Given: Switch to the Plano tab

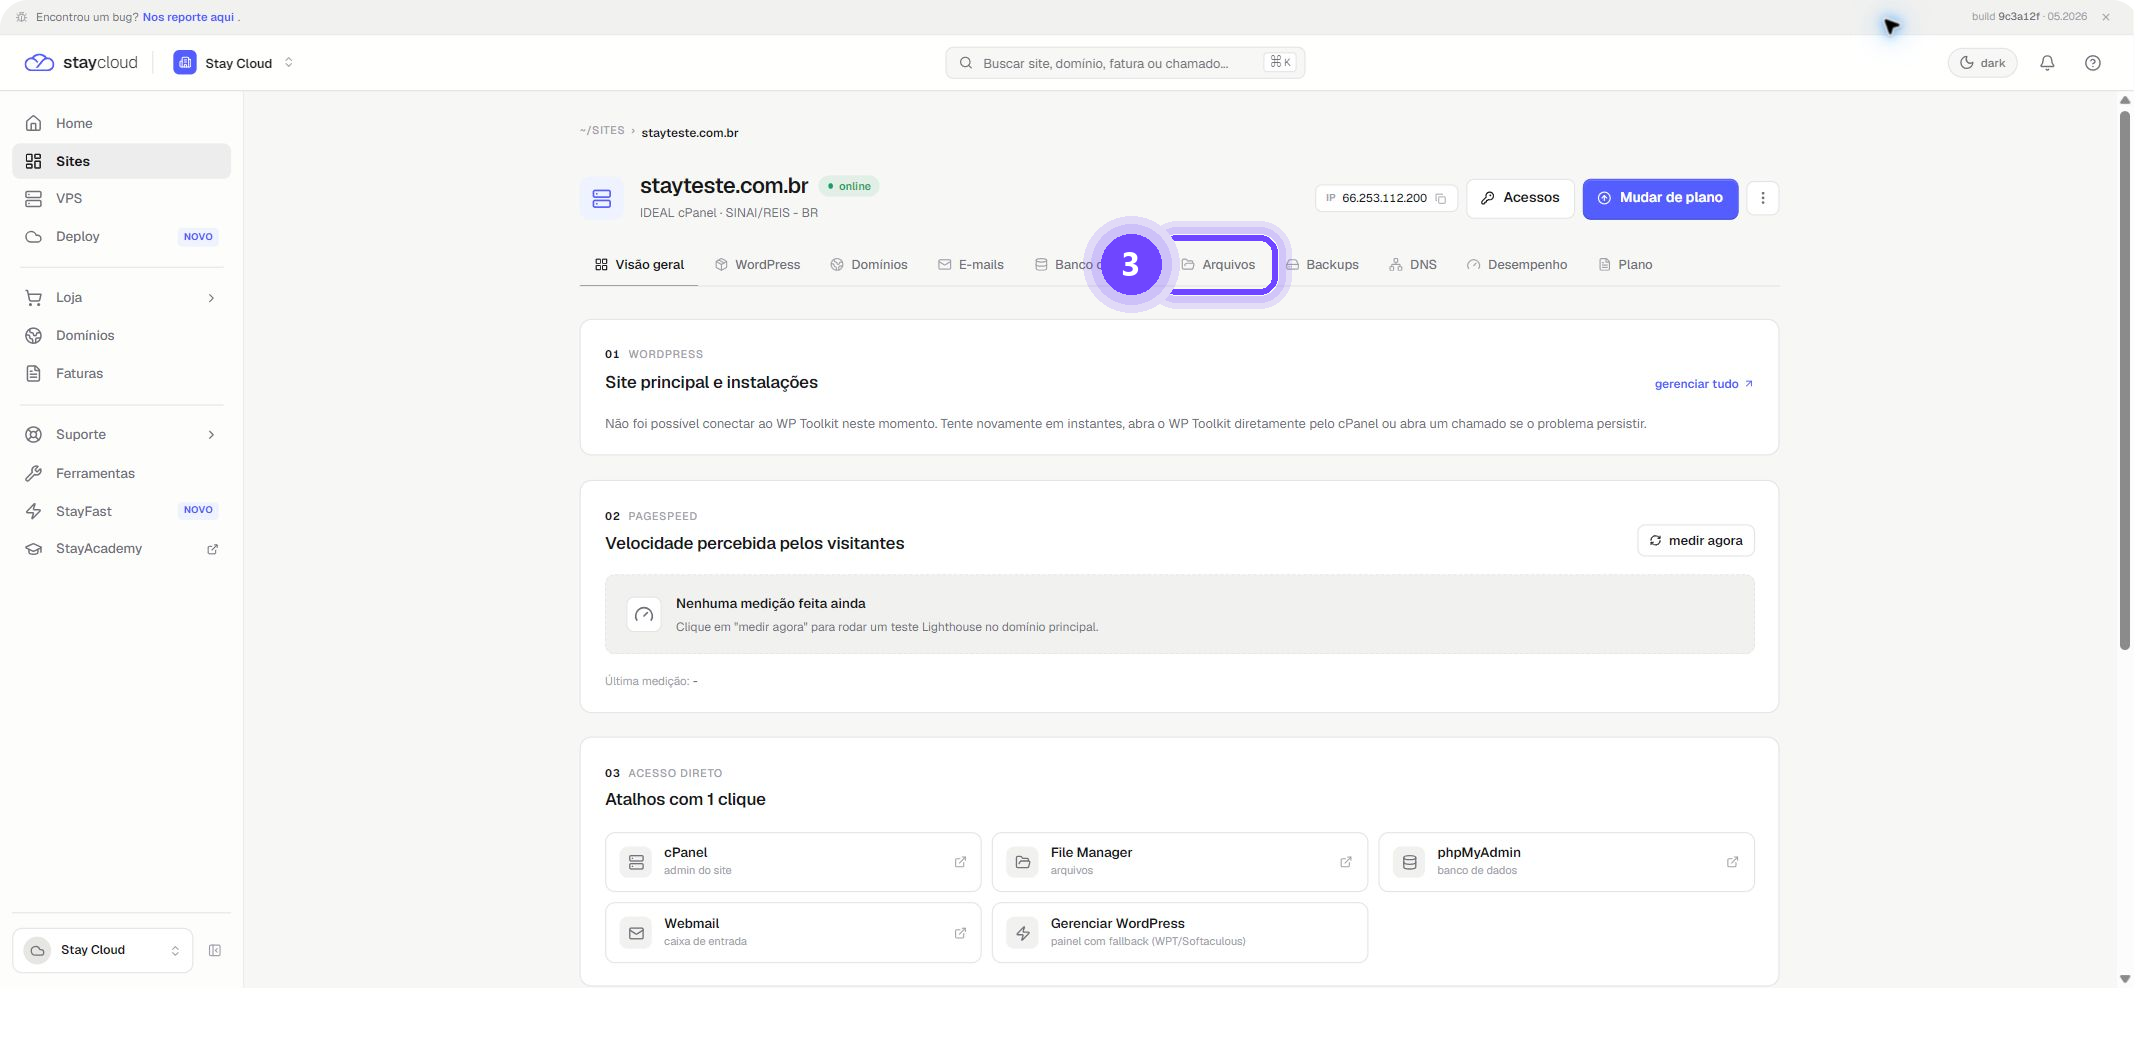Looking at the screenshot, I should click(x=1625, y=265).
